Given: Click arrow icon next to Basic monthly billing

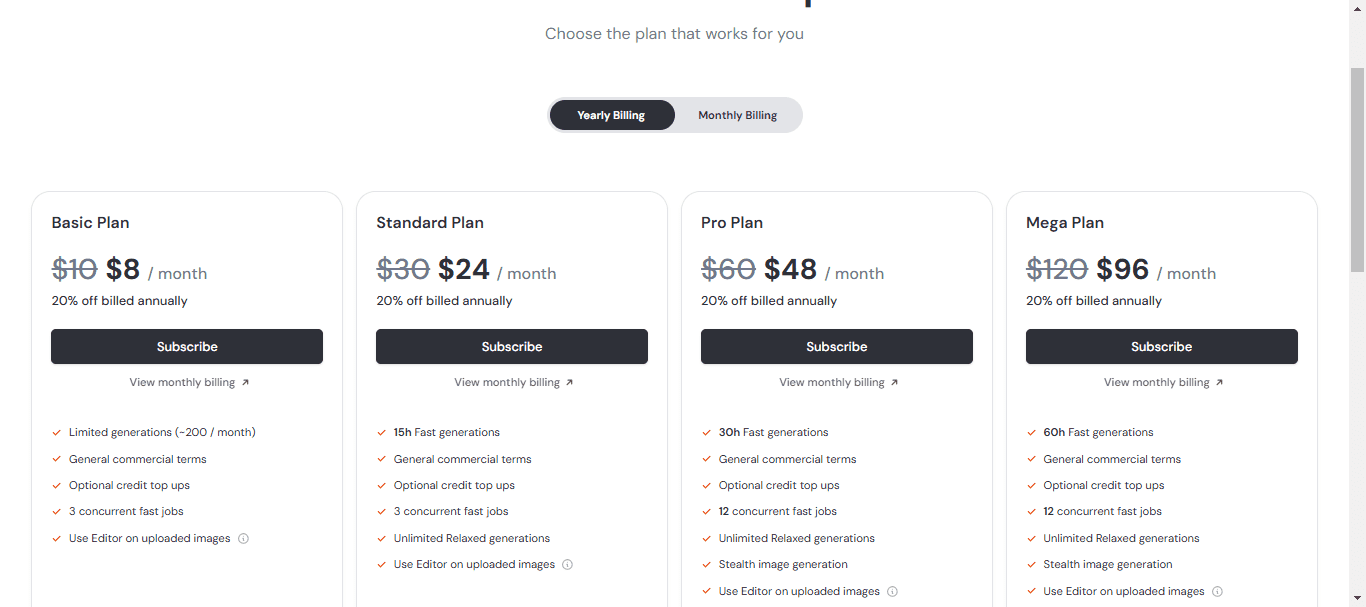Looking at the screenshot, I should coord(245,382).
